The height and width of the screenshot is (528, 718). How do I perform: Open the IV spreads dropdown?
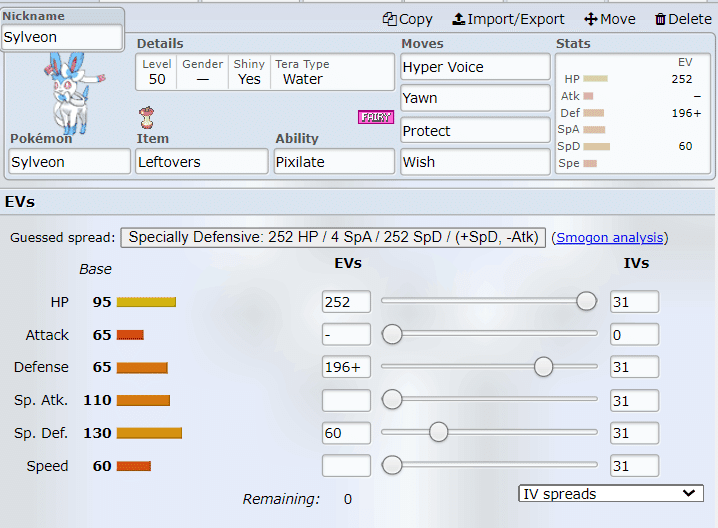tap(611, 494)
